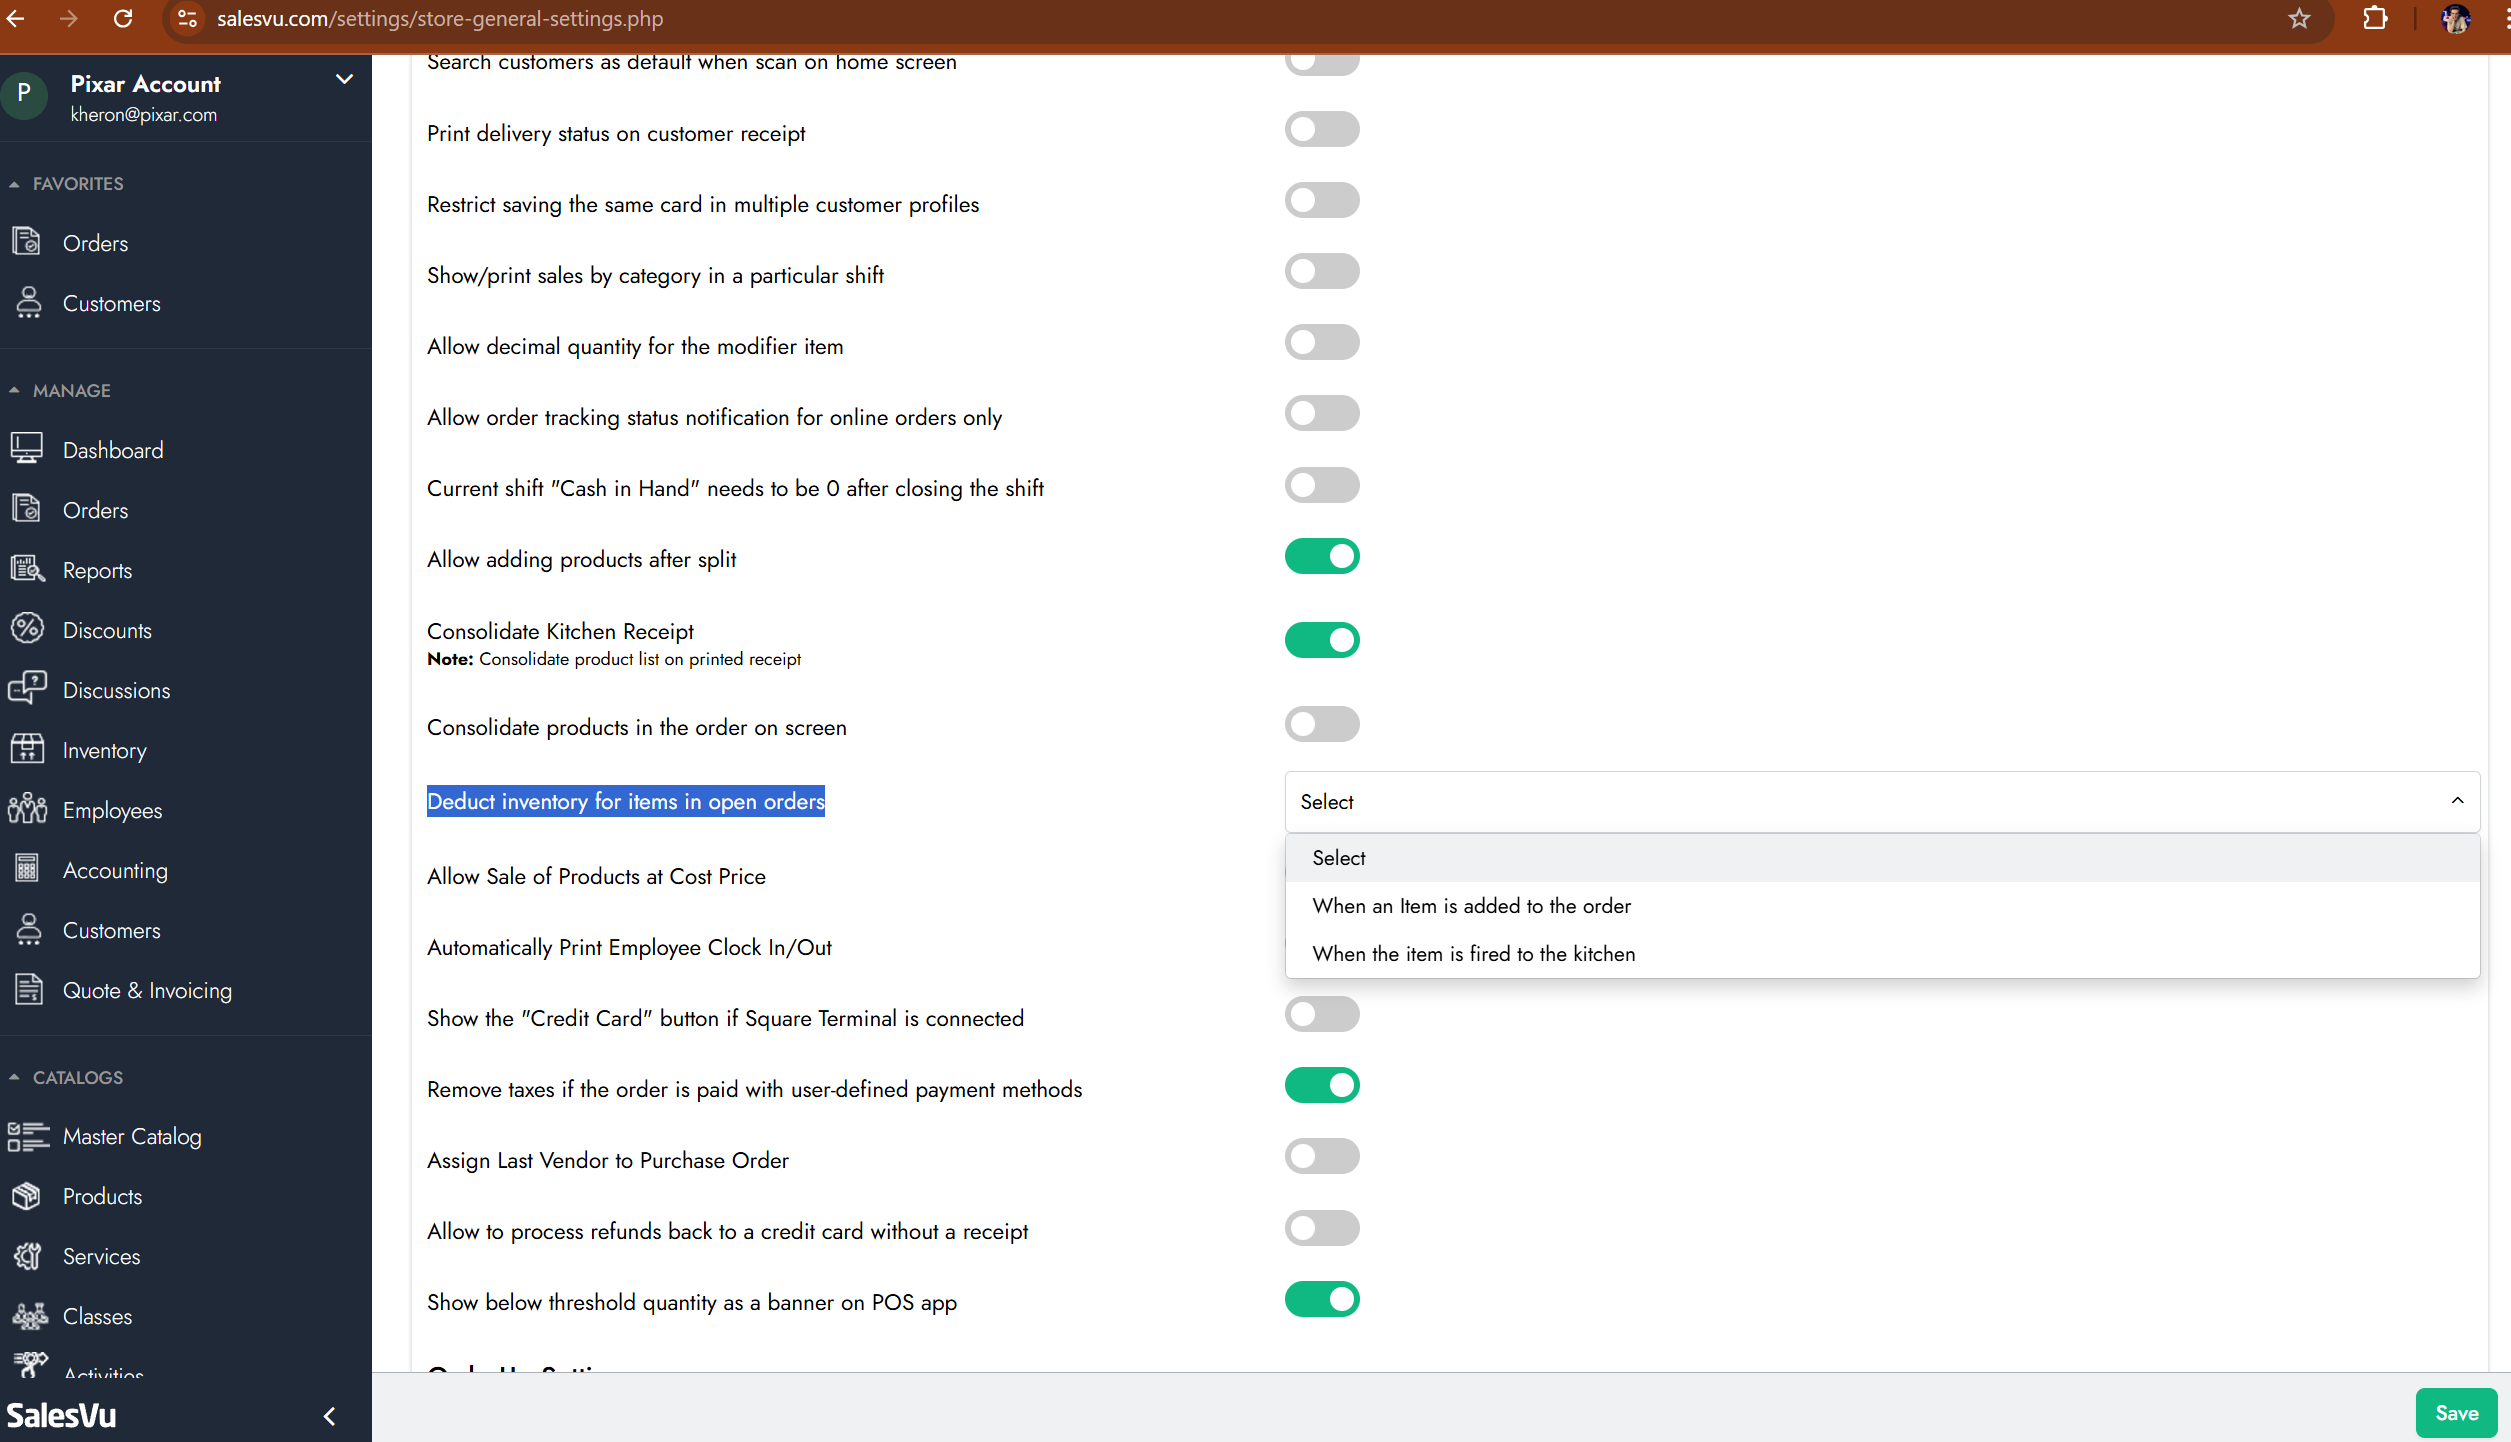Toggle Show Credit Card button if Square Terminal connected
This screenshot has width=2511, height=1442.
tap(1321, 1015)
